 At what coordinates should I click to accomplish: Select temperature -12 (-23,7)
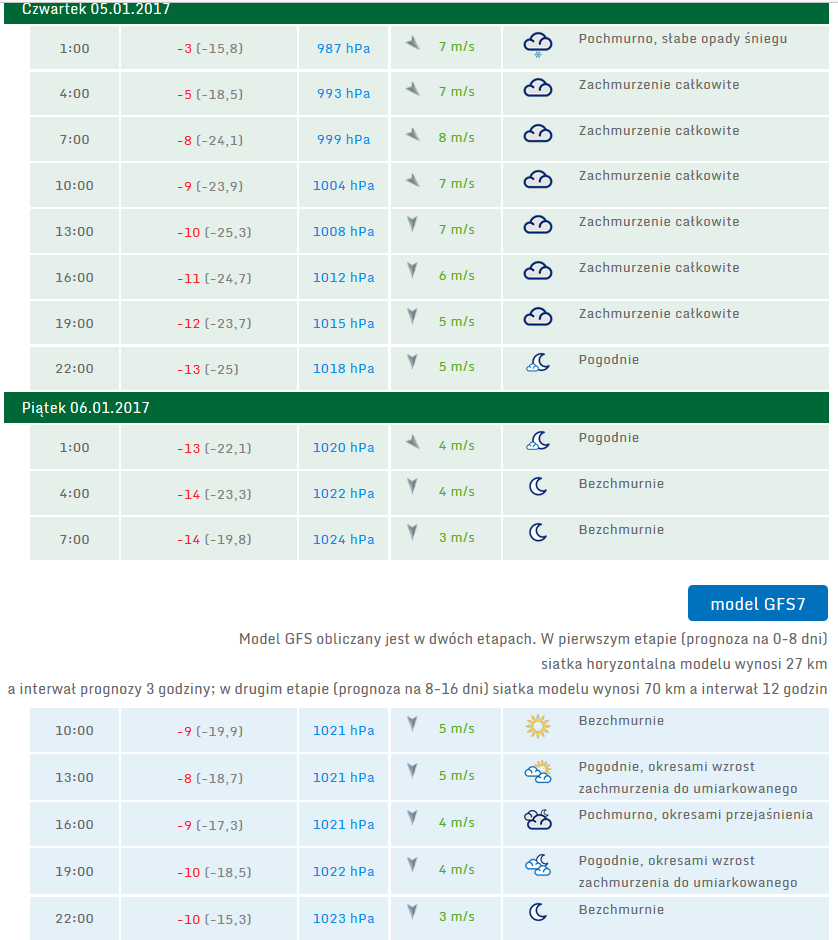pyautogui.click(x=214, y=324)
